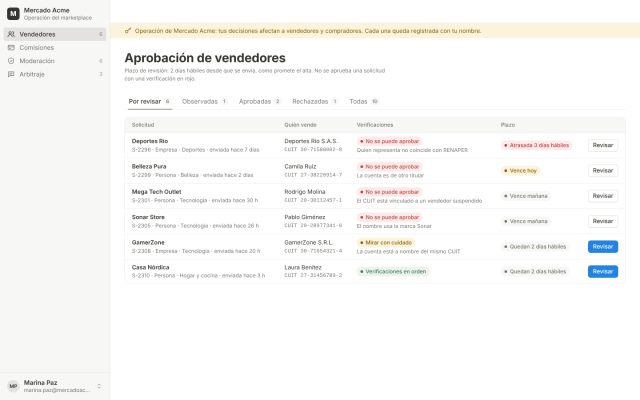Click seller name Deportes Río S.A.S.
This screenshot has width=640, height=400.
click(x=311, y=141)
